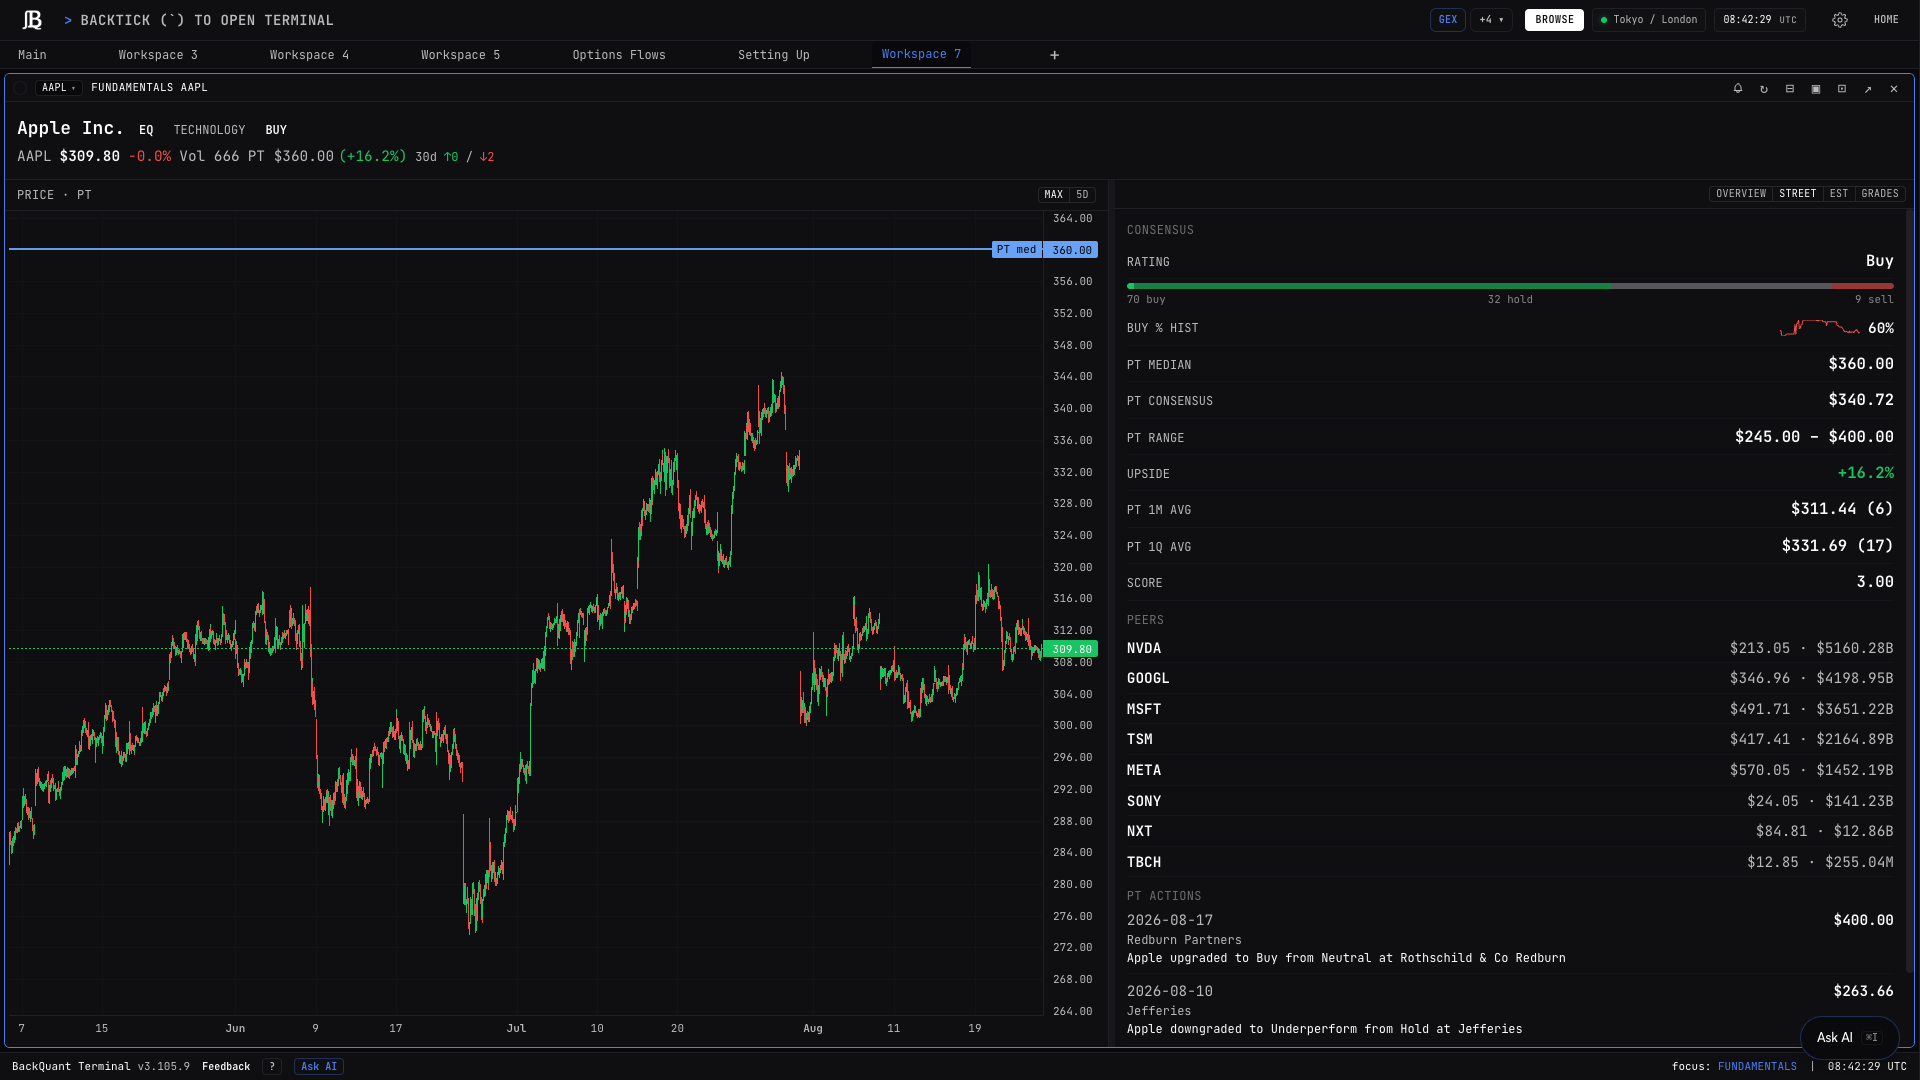Click the PT 1Q AVG value $331.69 (17)
This screenshot has width=1920, height=1080.
click(1837, 546)
